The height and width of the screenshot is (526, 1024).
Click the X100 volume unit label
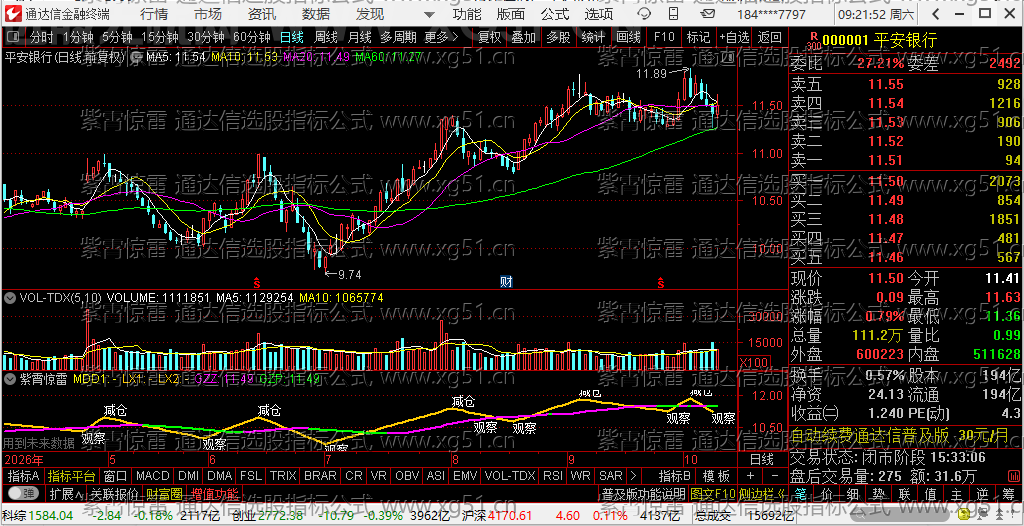[752, 363]
